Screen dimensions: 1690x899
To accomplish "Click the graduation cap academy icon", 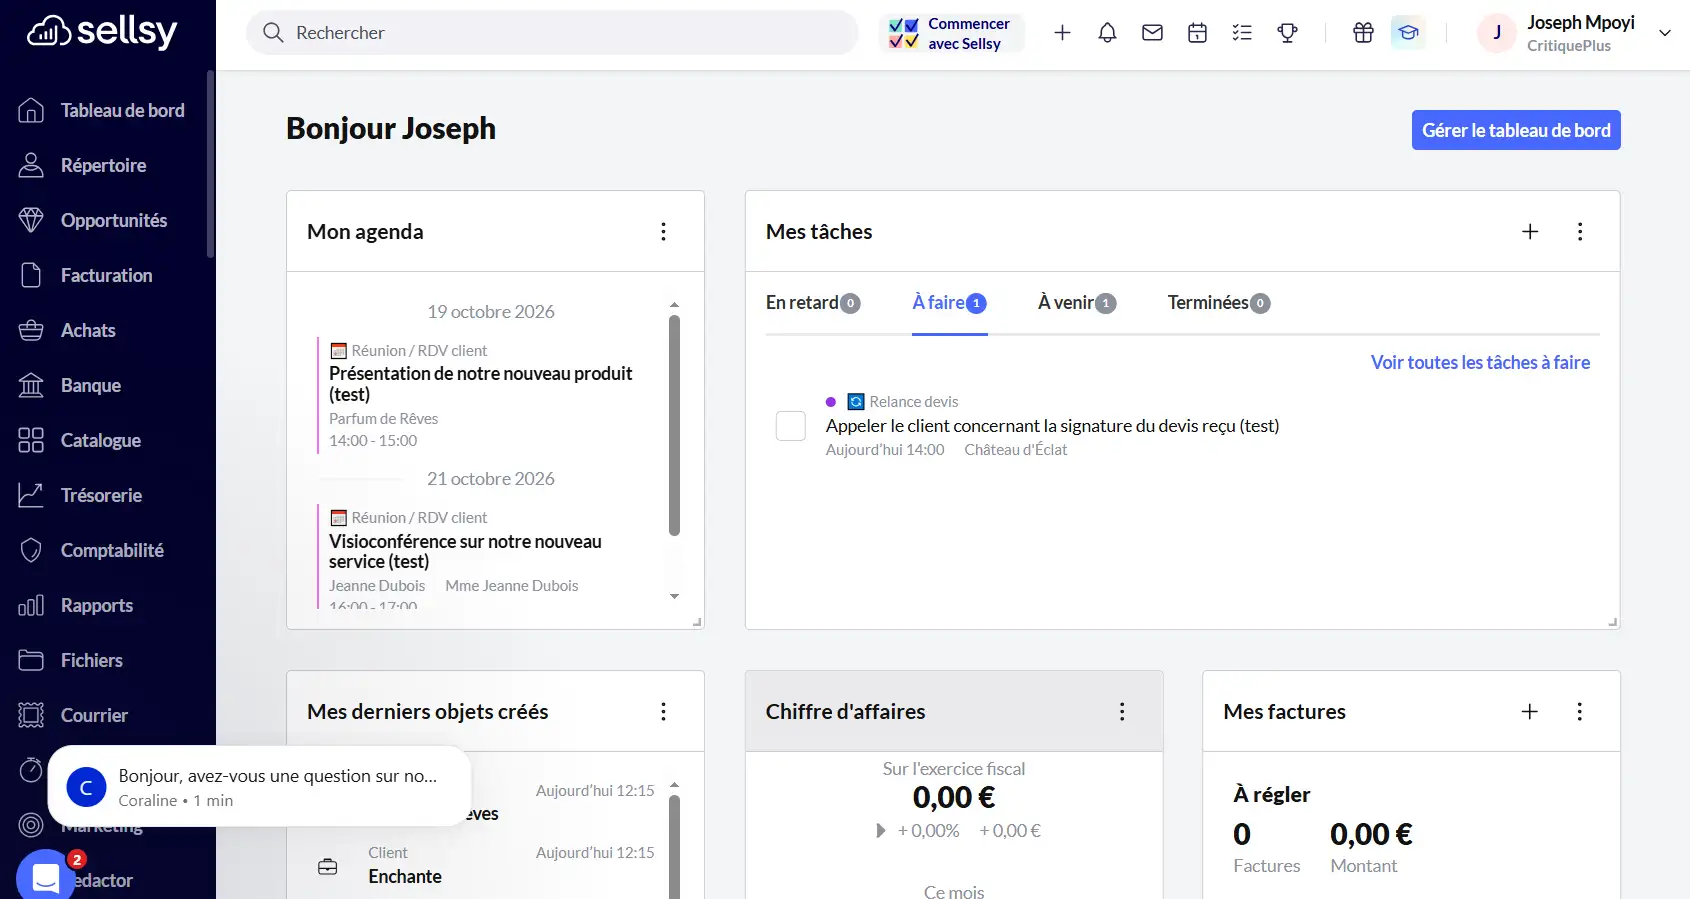I will pyautogui.click(x=1408, y=33).
